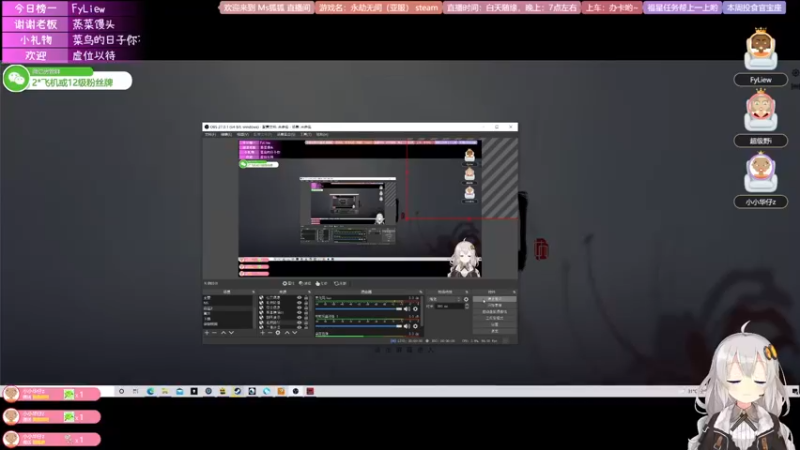Toggle visibility eye of the third source row

pyautogui.click(x=299, y=307)
